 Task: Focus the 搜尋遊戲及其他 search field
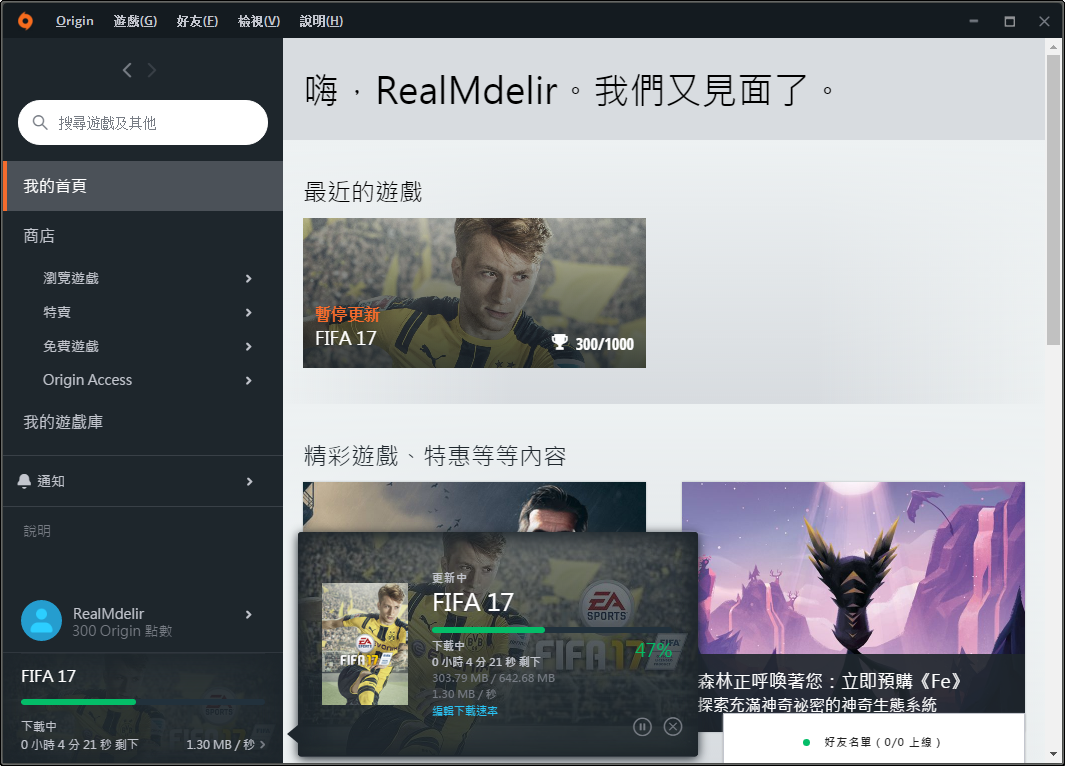coord(143,122)
